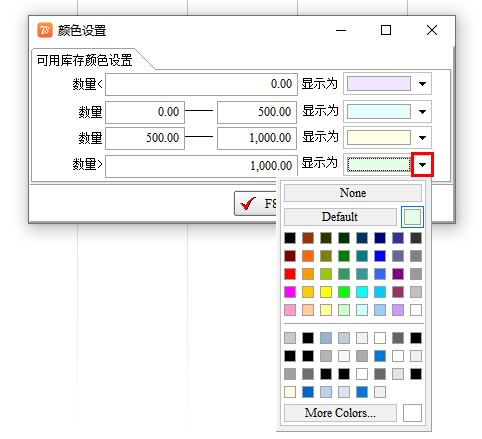Image resolution: width=482 pixels, height=439 pixels.
Task: Click the 数量< value field showing 0.00
Action: (201, 84)
